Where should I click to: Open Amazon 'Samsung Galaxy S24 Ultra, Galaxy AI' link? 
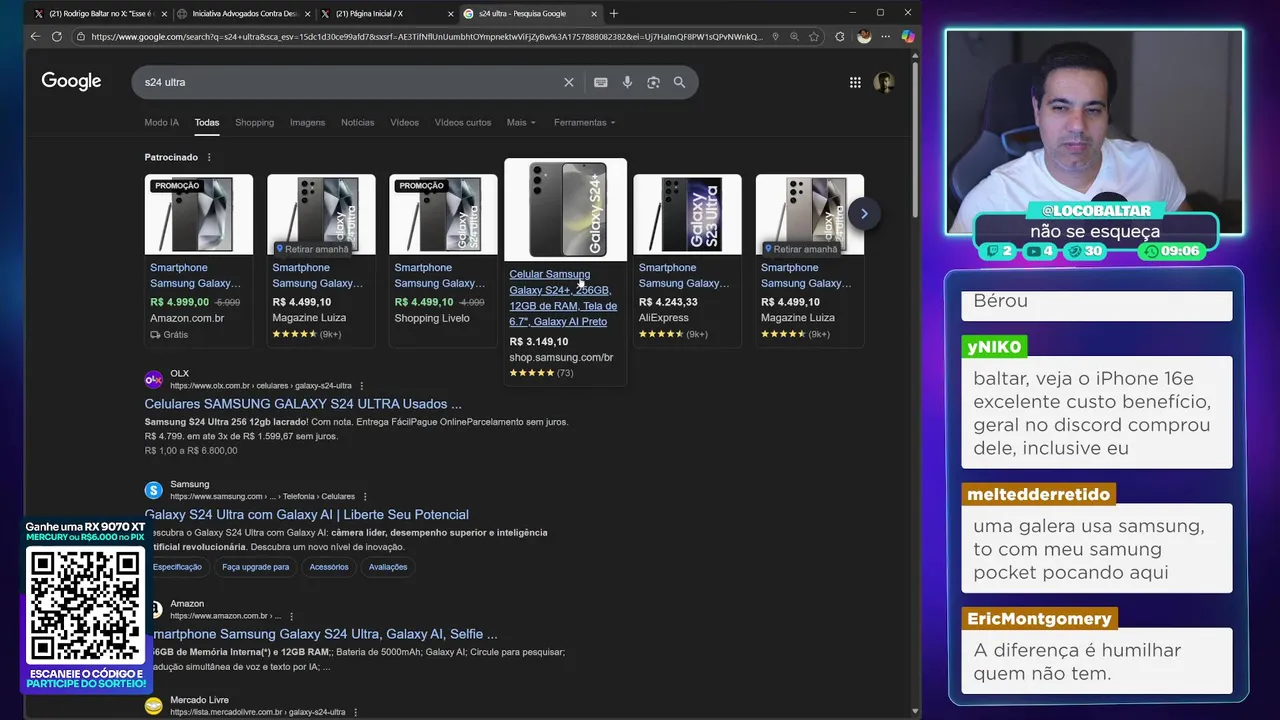click(x=321, y=634)
